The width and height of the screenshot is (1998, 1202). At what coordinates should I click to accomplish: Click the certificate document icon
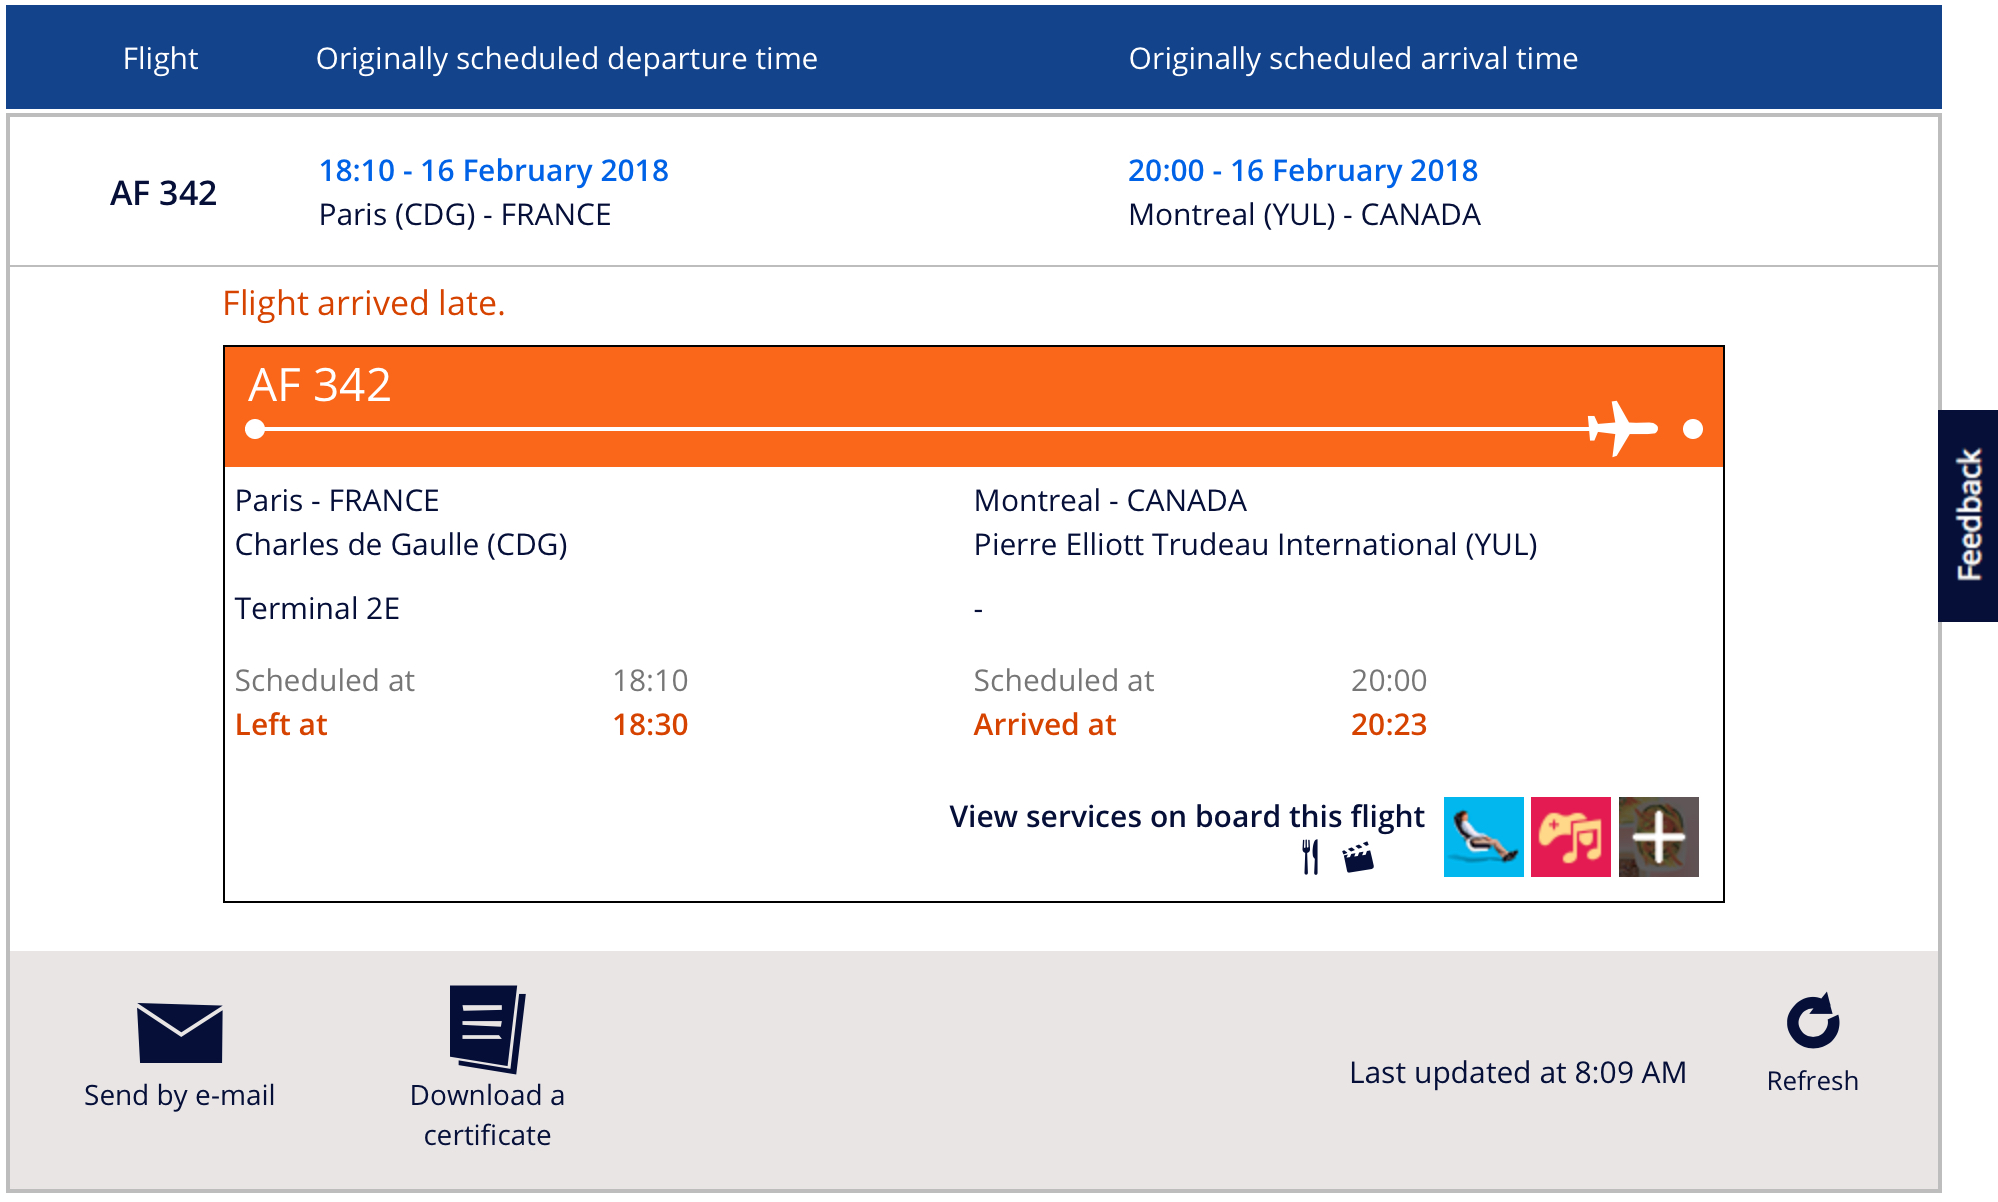click(x=487, y=1029)
